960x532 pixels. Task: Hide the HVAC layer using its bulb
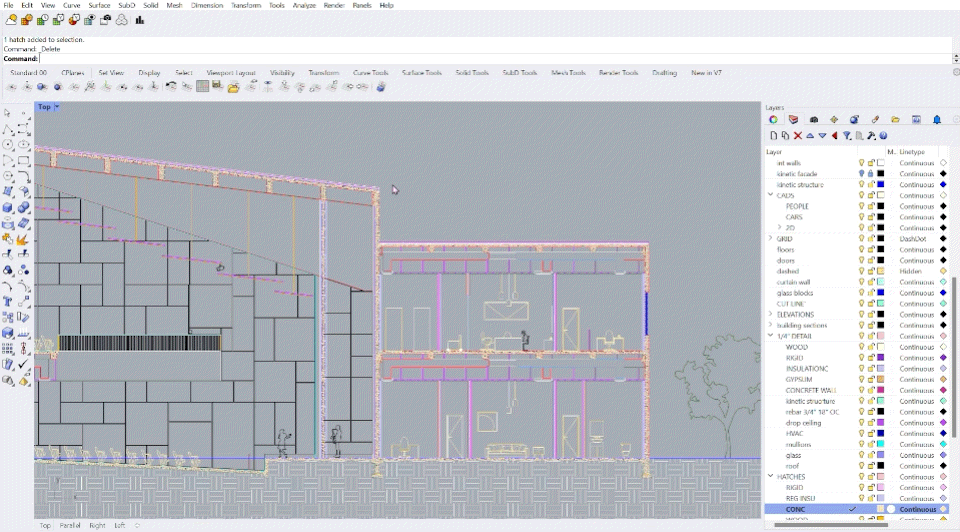click(x=861, y=433)
